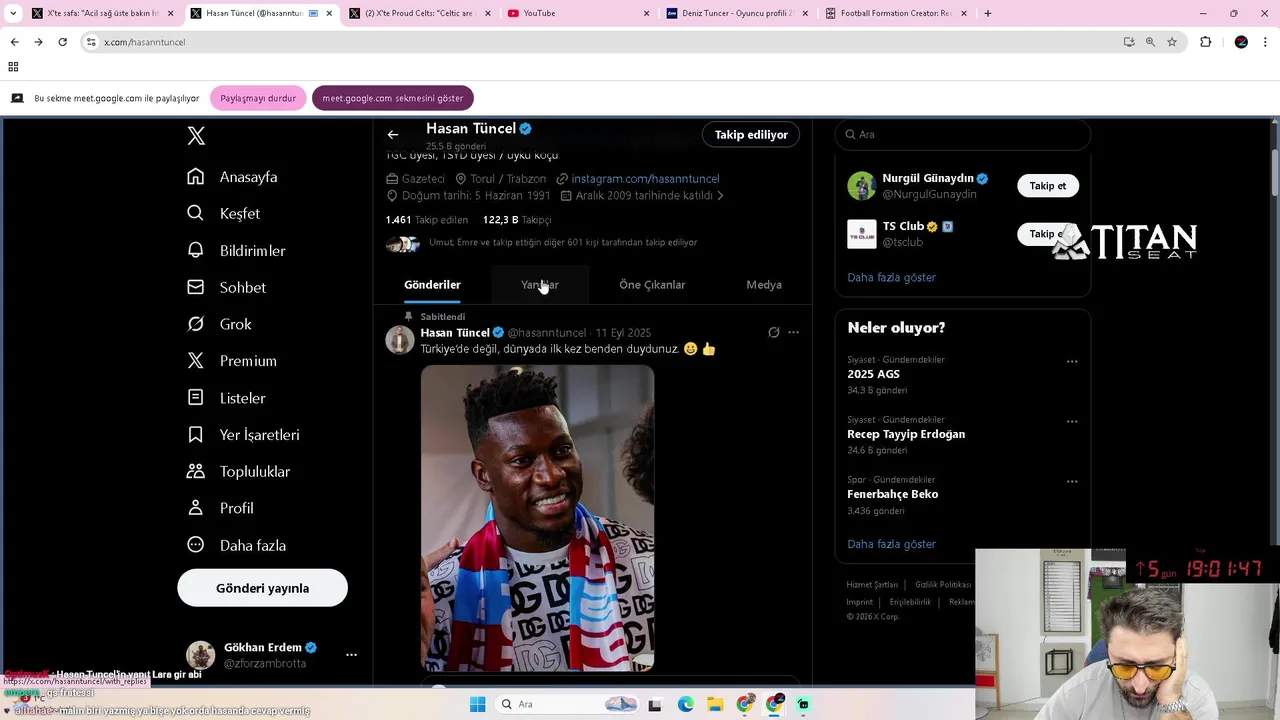This screenshot has height=720, width=1280.
Task: Switch to Football Formation Creator tab
Action: click(x=895, y=13)
